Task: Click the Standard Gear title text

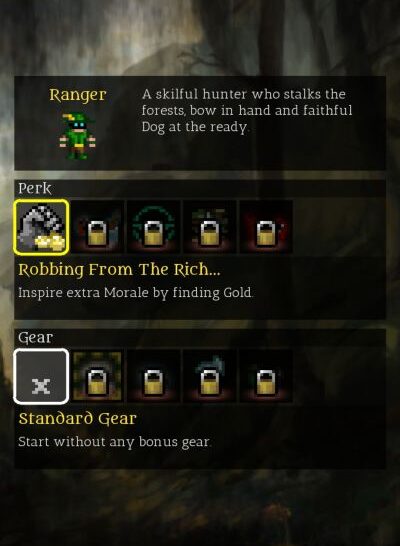Action: point(77,418)
